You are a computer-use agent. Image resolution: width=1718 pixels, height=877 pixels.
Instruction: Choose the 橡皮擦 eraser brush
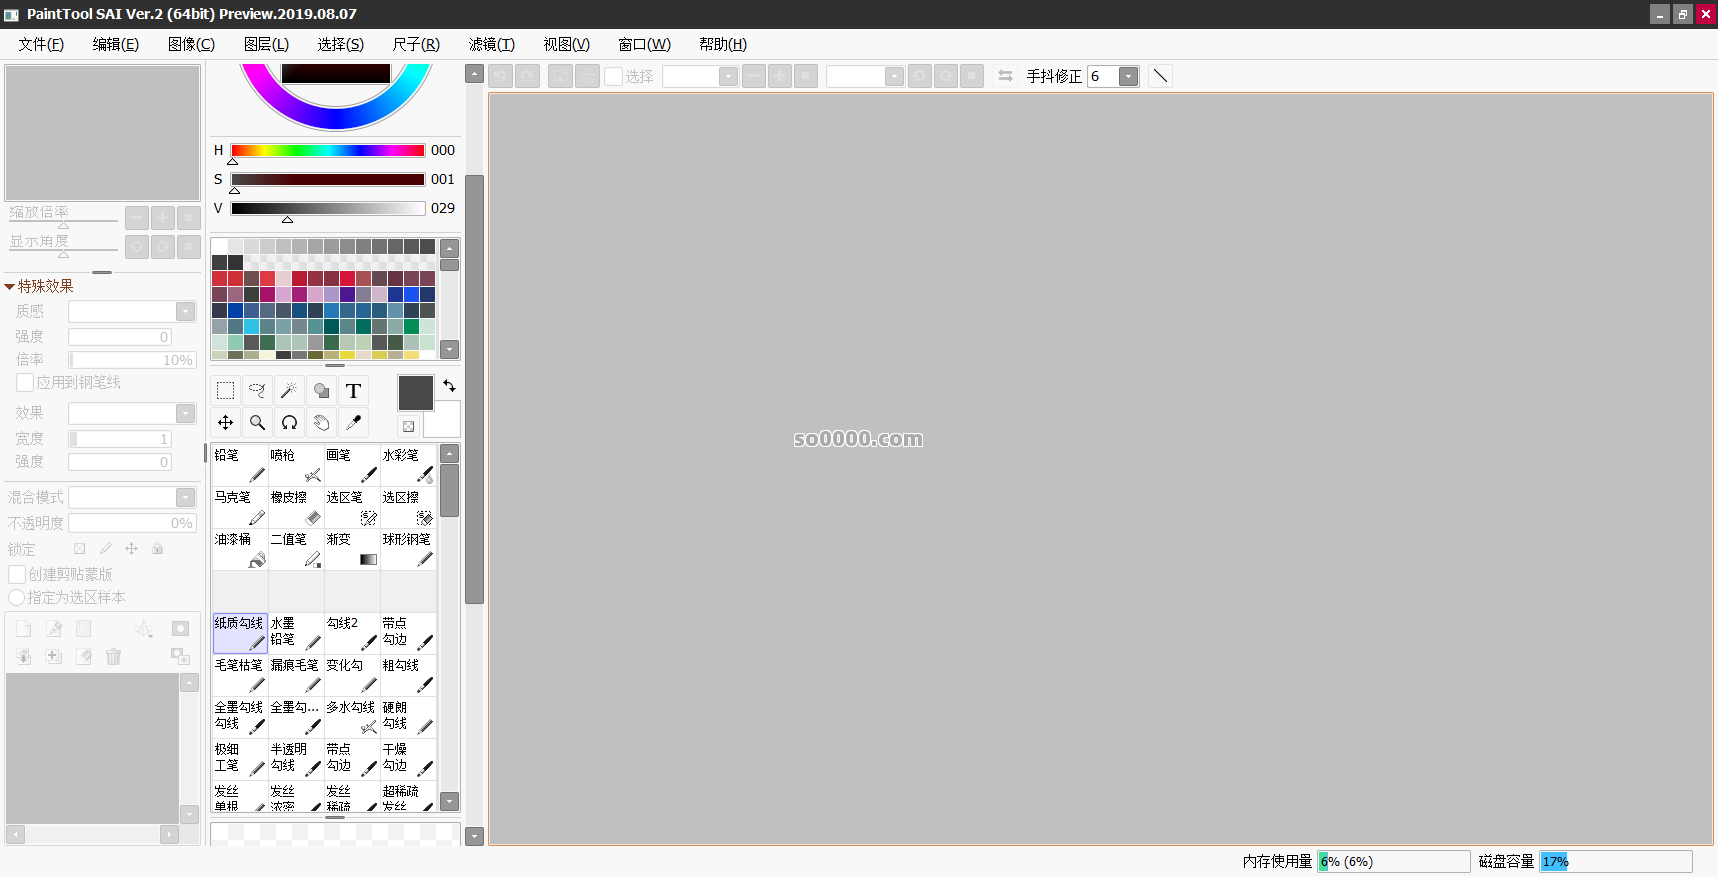[296, 508]
